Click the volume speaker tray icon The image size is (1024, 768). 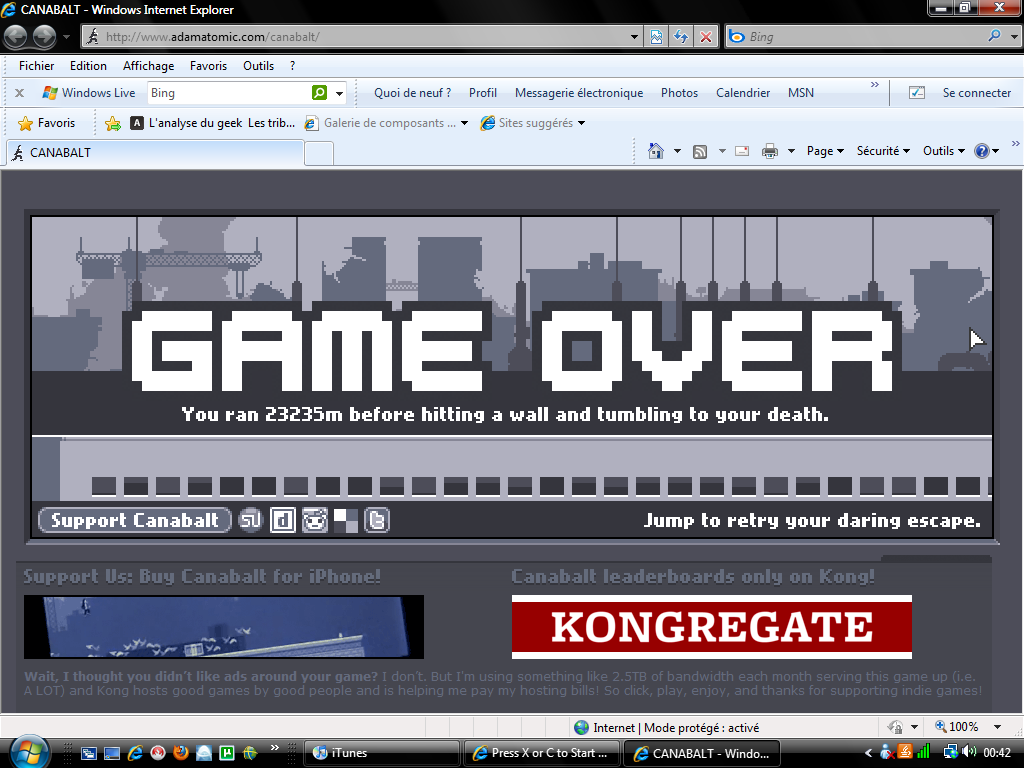click(x=968, y=752)
